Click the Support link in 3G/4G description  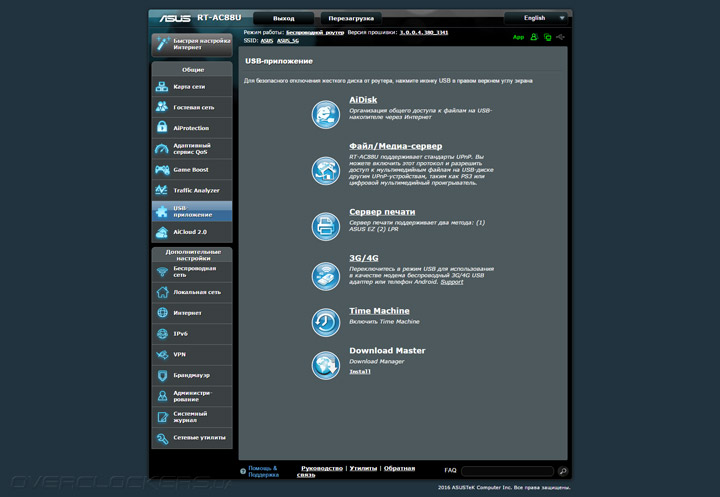pyautogui.click(x=452, y=282)
